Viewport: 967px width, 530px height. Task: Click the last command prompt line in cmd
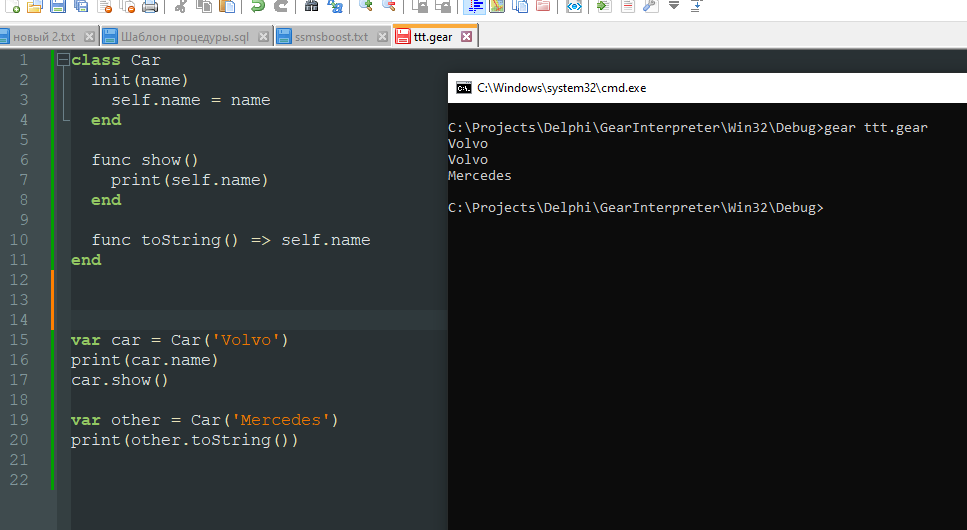pos(636,208)
